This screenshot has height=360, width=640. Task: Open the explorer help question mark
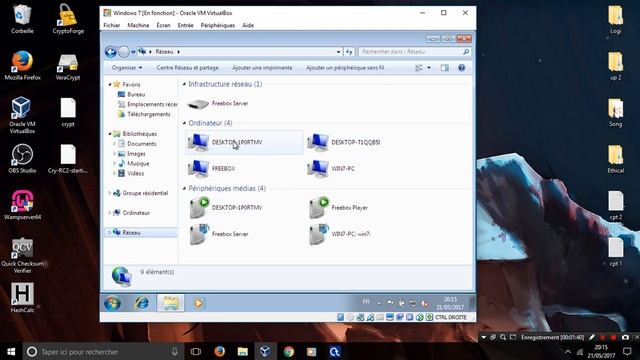462,68
